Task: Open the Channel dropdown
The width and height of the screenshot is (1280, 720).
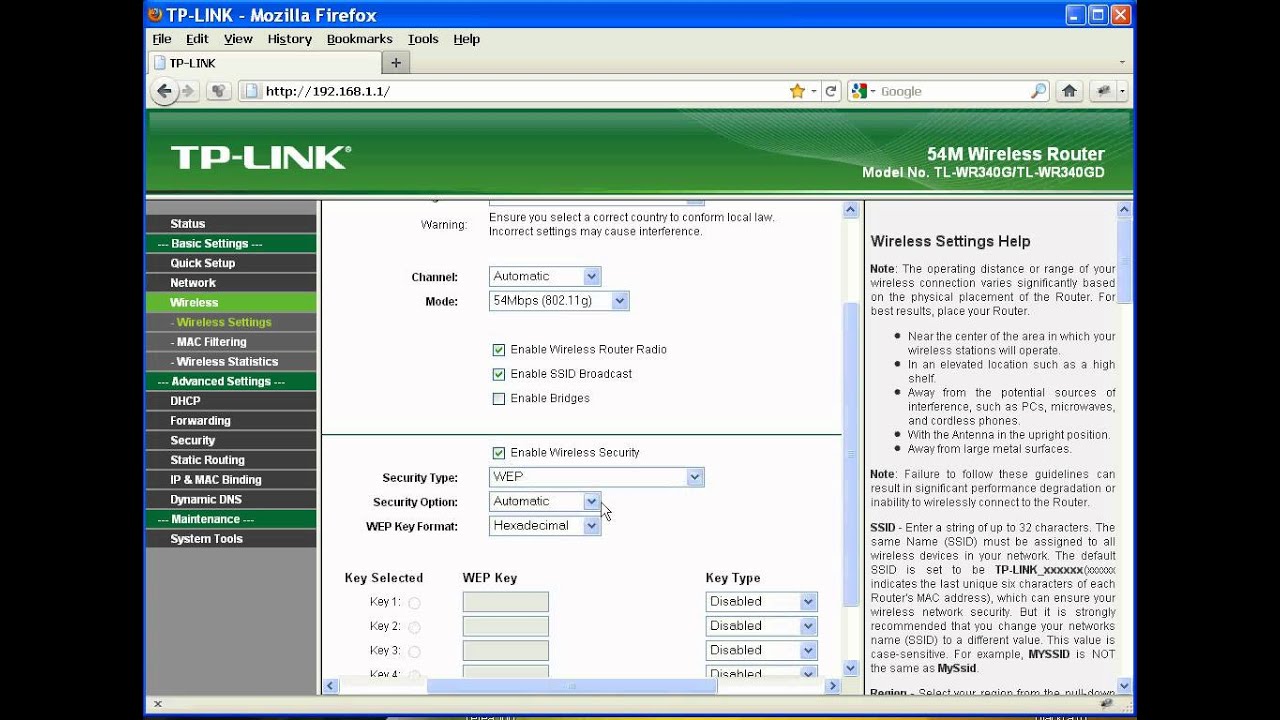Action: (x=545, y=276)
